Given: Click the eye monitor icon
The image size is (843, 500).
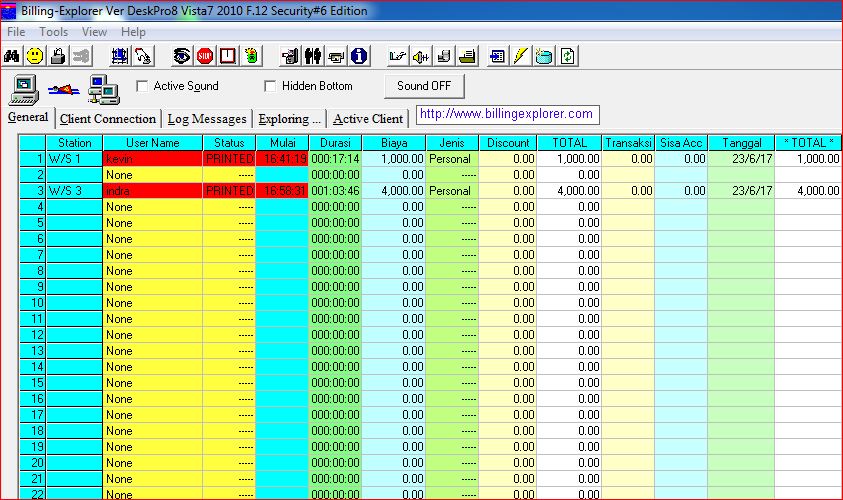Looking at the screenshot, I should pos(181,56).
